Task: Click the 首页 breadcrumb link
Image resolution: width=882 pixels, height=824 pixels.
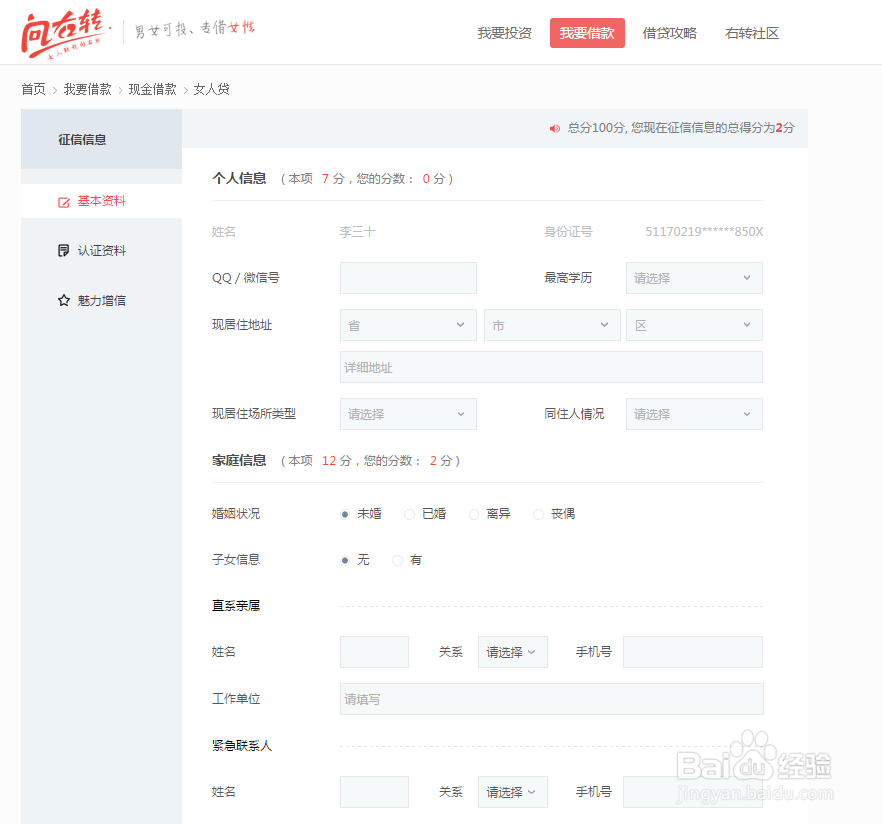Action: [32, 88]
